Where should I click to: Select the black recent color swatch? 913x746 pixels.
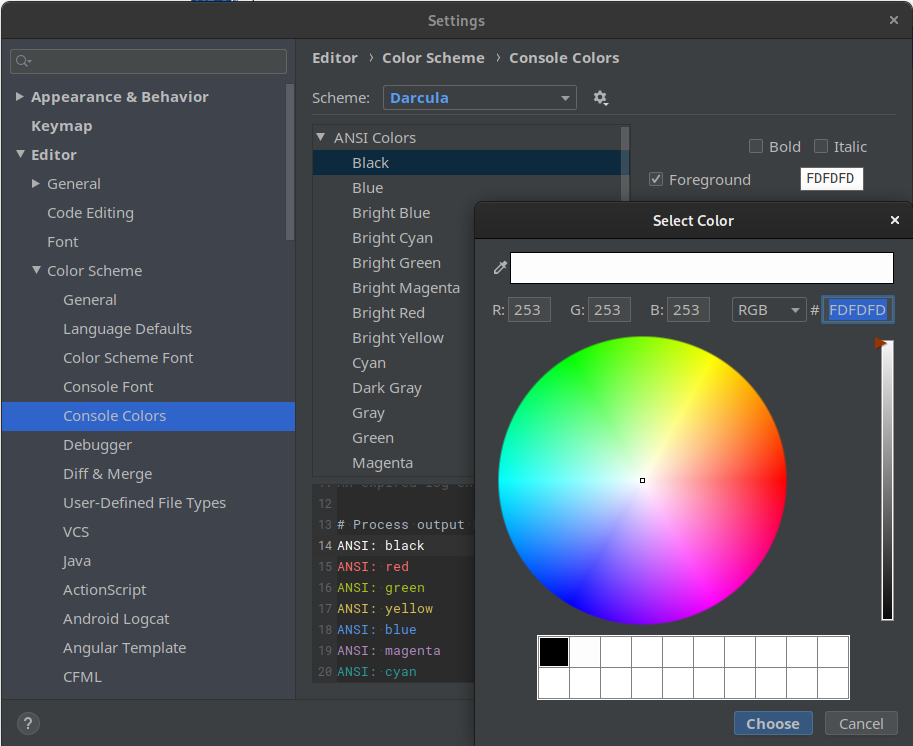[554, 652]
